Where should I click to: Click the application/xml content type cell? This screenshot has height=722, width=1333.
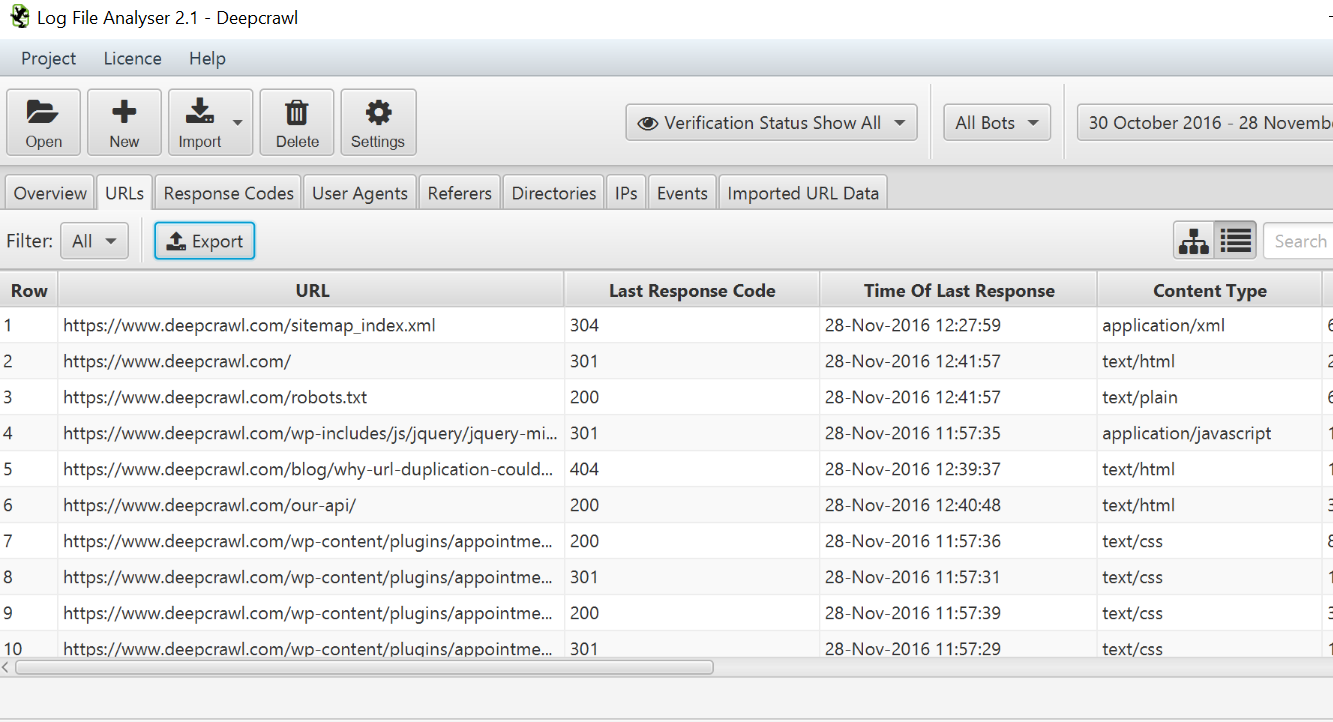click(1210, 325)
